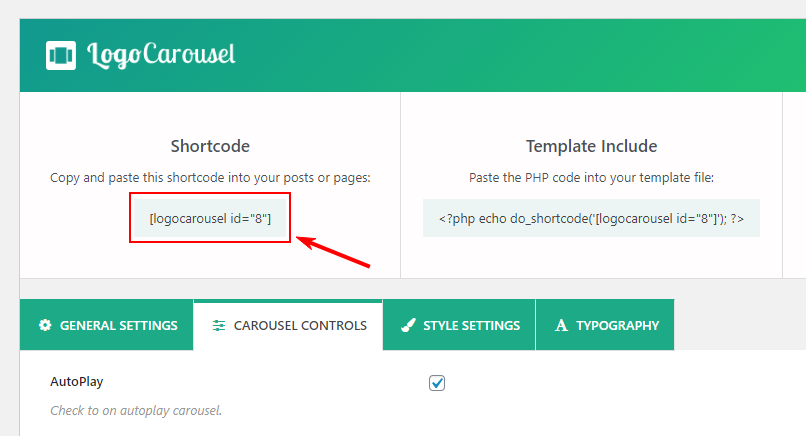The height and width of the screenshot is (436, 806).
Task: Click the sliders icon on Carousel Controls
Action: [x=219, y=325]
